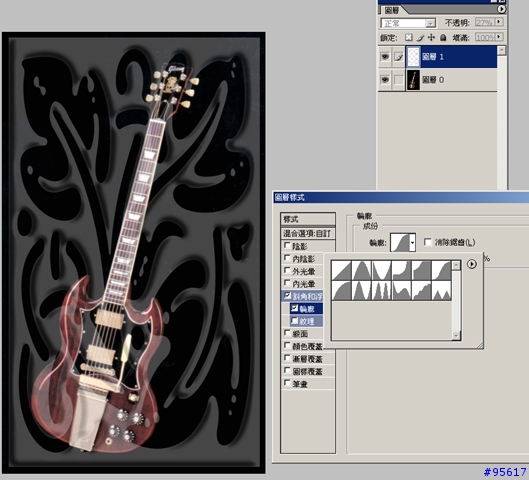Screen dimensions: 529x480
Task: Enable the 漸層覆蓋 gradient overlay checkbox
Action: [x=287, y=358]
